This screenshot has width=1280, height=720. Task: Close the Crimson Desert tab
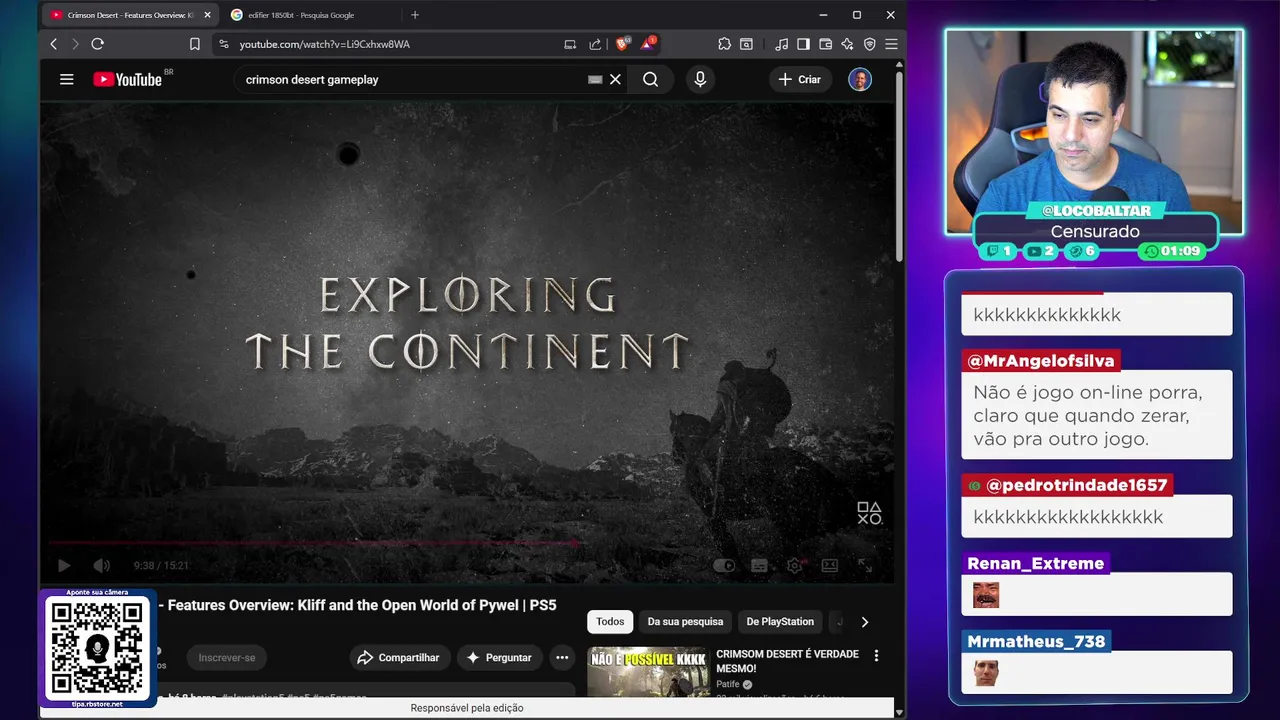click(x=207, y=15)
